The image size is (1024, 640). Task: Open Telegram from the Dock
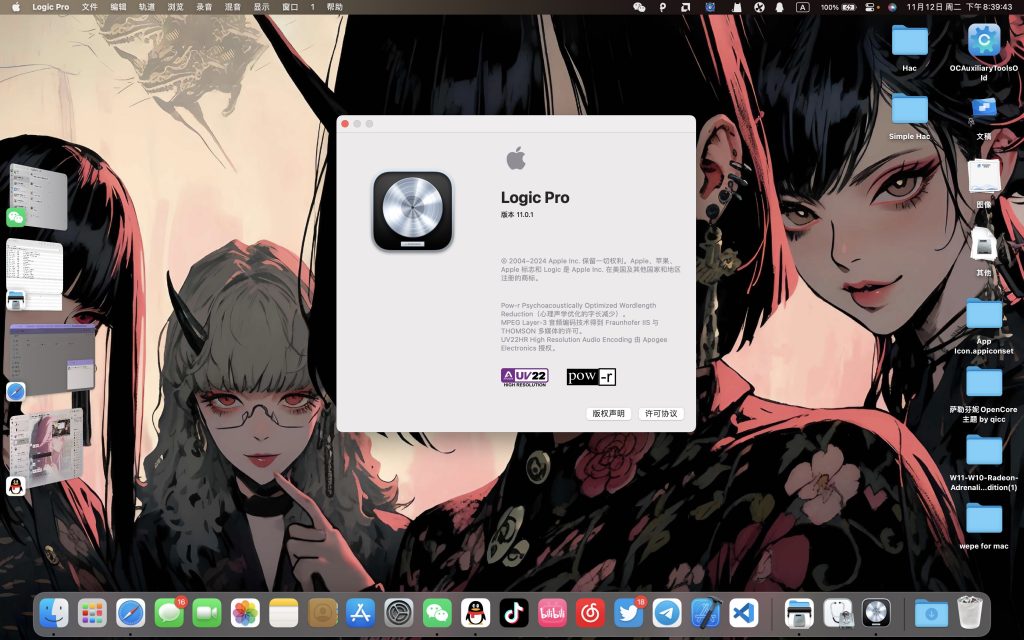[x=667, y=614]
